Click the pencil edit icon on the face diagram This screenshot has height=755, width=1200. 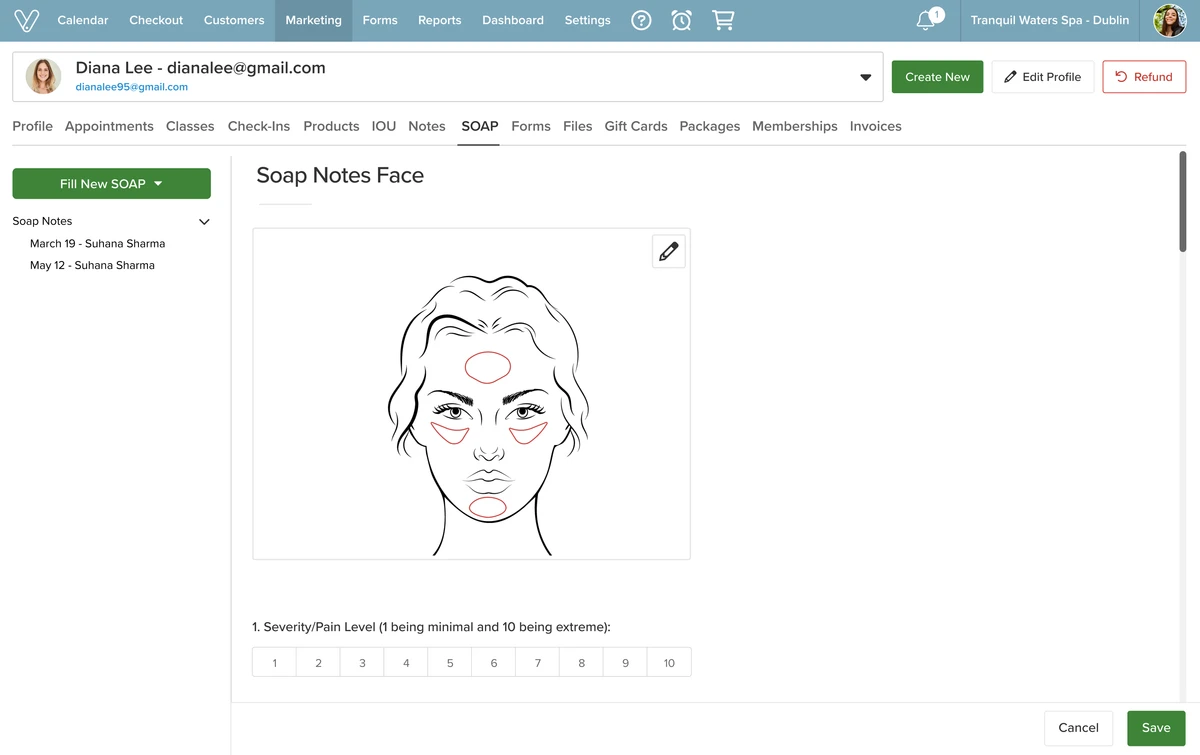669,251
